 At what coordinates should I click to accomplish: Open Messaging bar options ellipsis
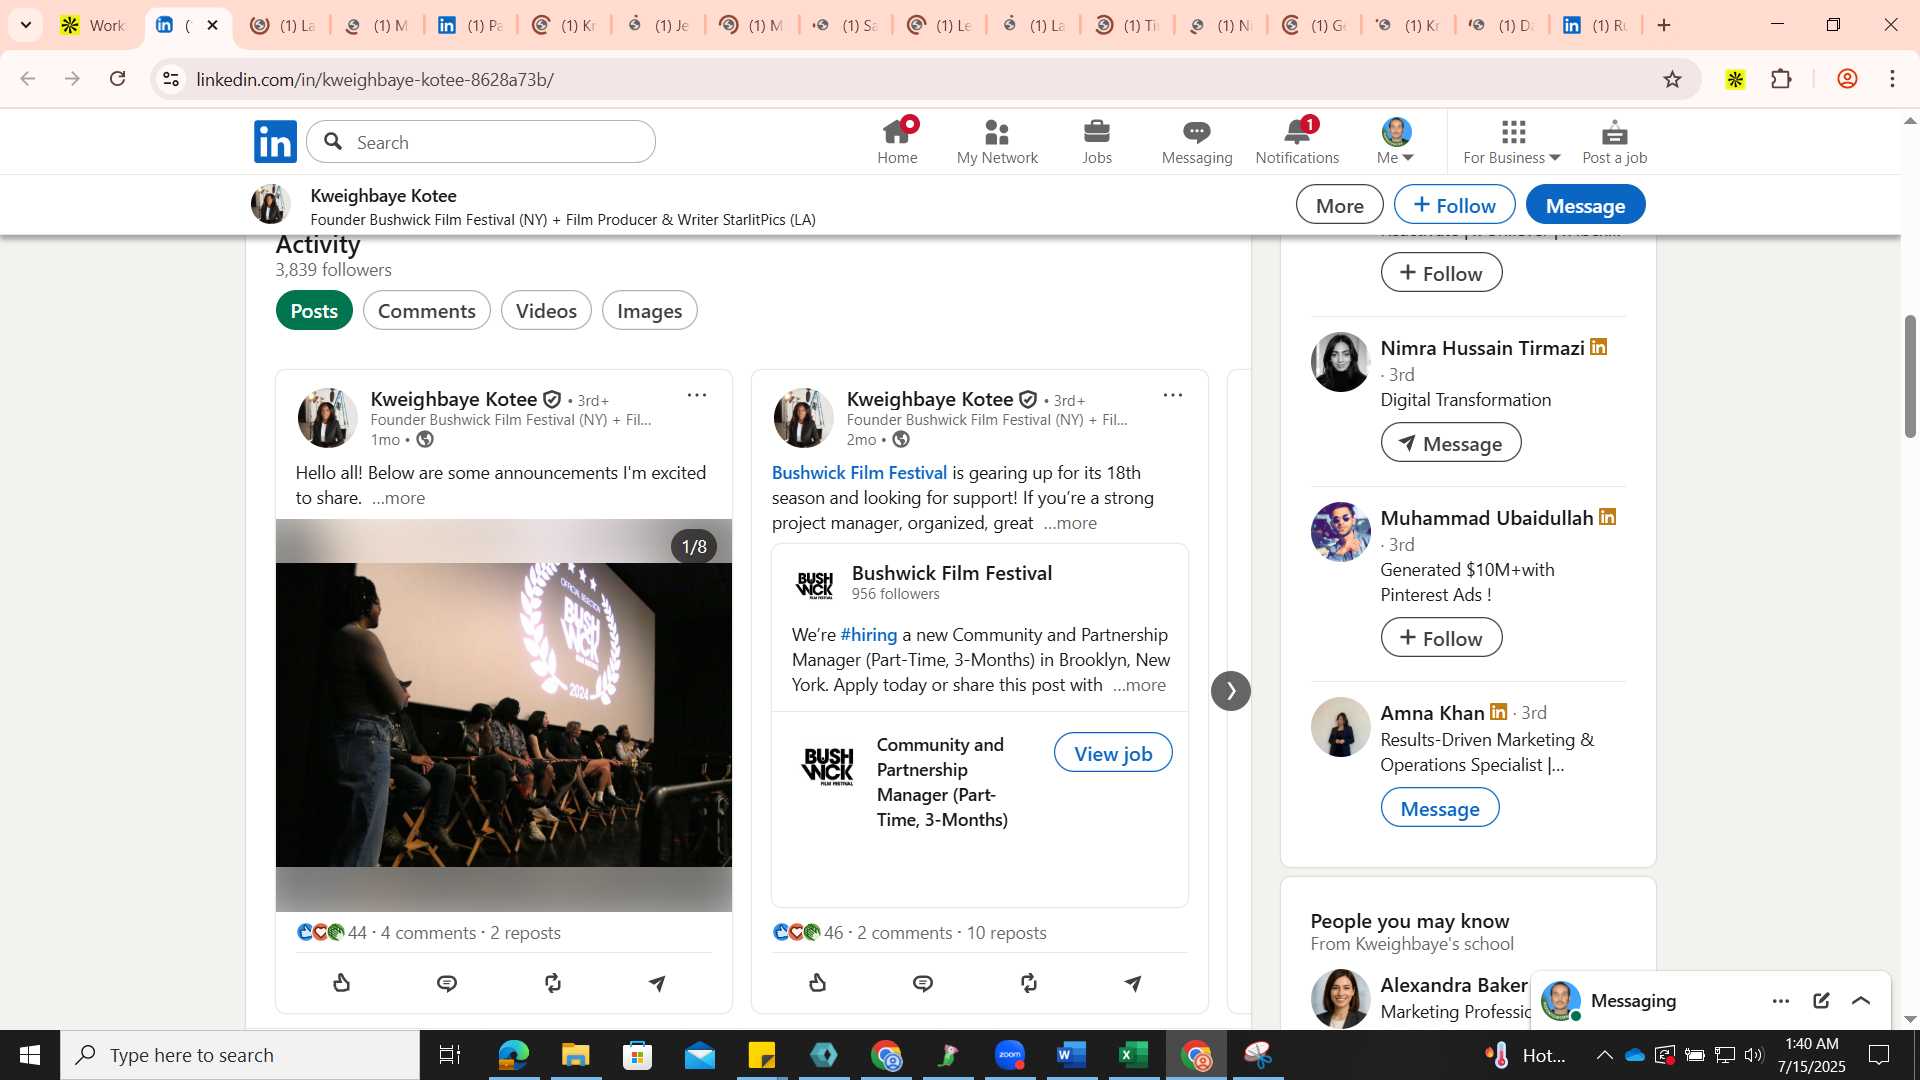(1781, 1001)
